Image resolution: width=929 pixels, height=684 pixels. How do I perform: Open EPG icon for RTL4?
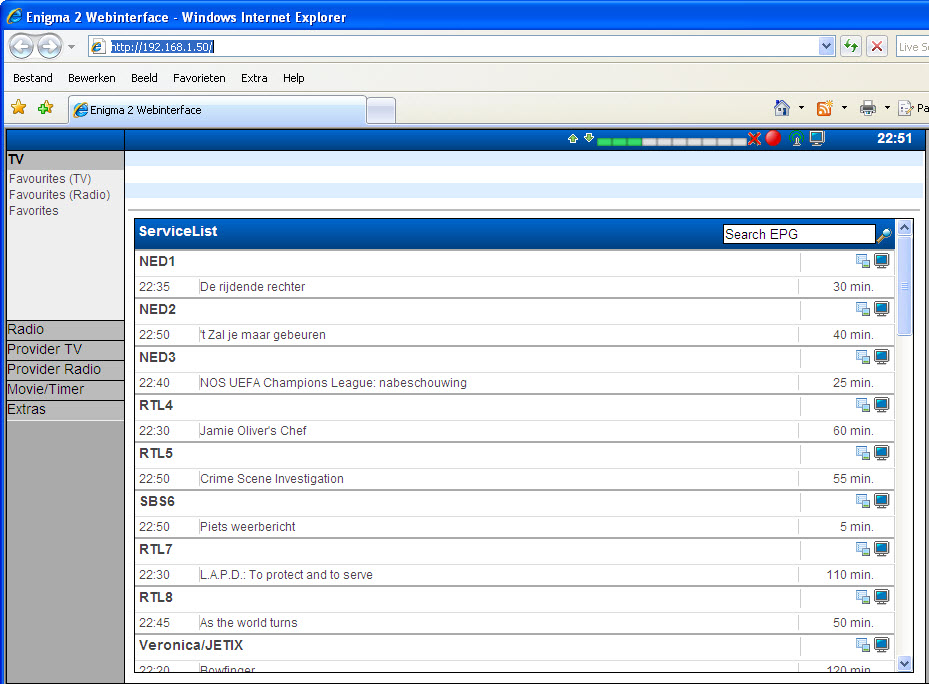pos(863,405)
